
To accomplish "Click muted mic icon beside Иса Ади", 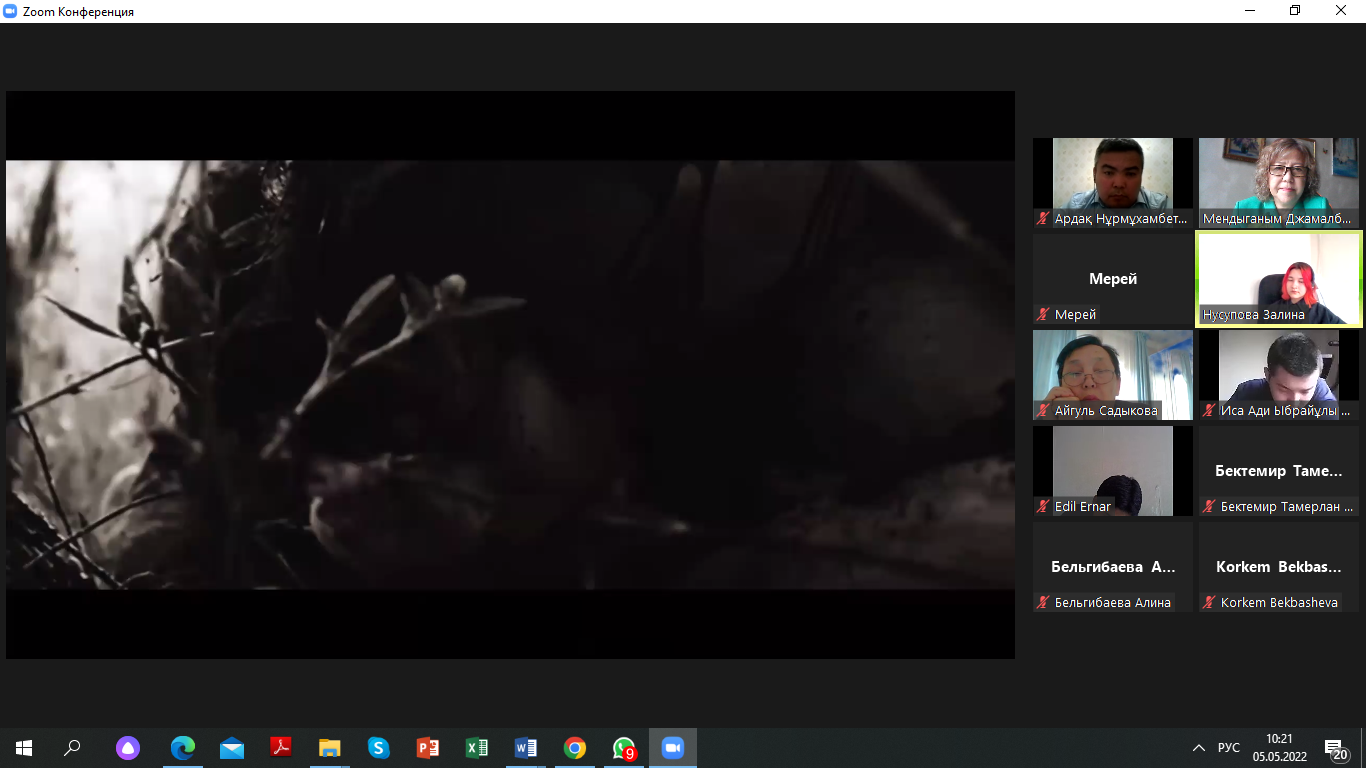I will pos(1210,410).
